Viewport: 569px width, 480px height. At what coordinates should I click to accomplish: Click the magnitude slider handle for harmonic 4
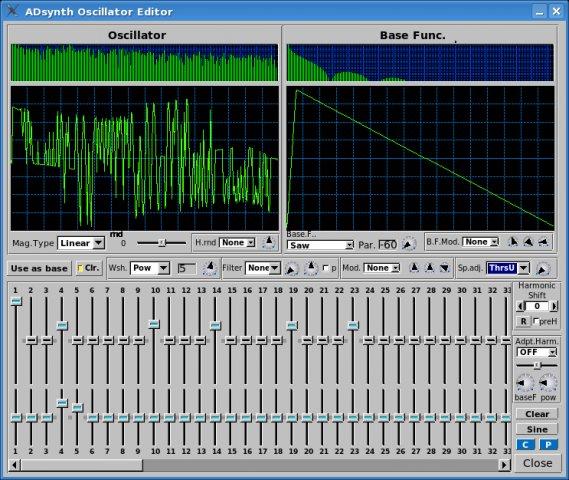[62, 325]
